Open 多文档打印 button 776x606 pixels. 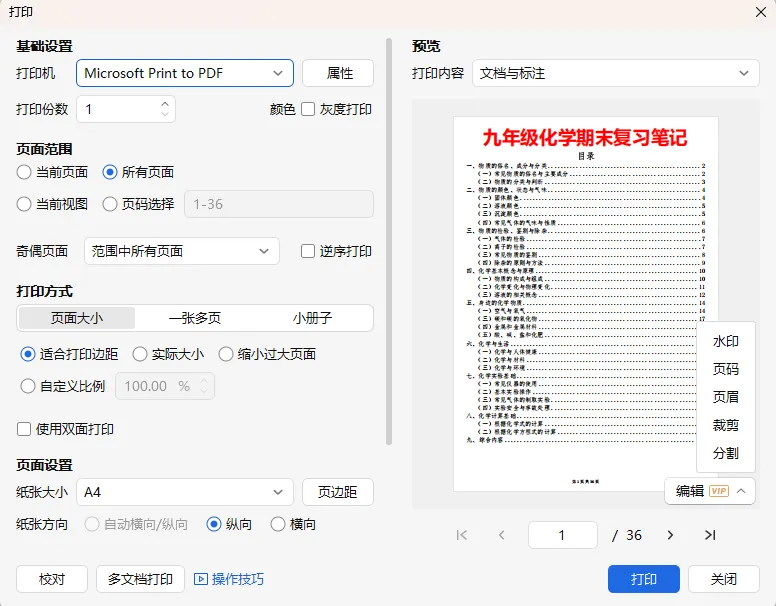coord(140,579)
